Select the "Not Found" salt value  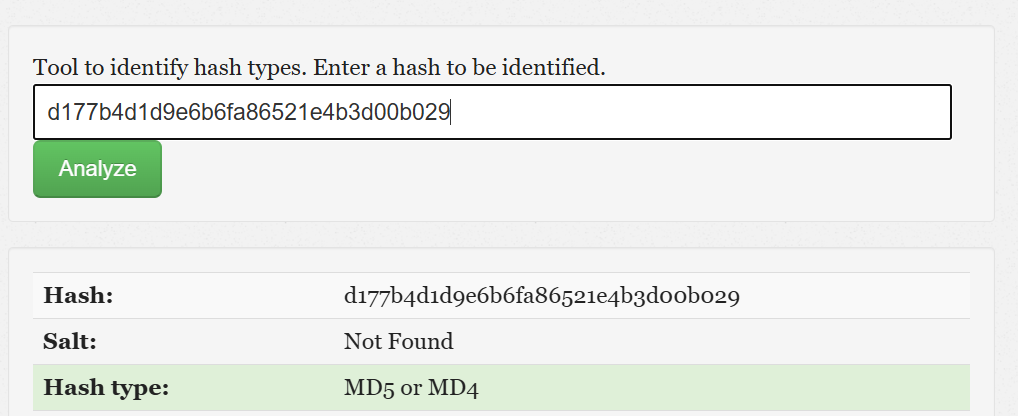[398, 341]
